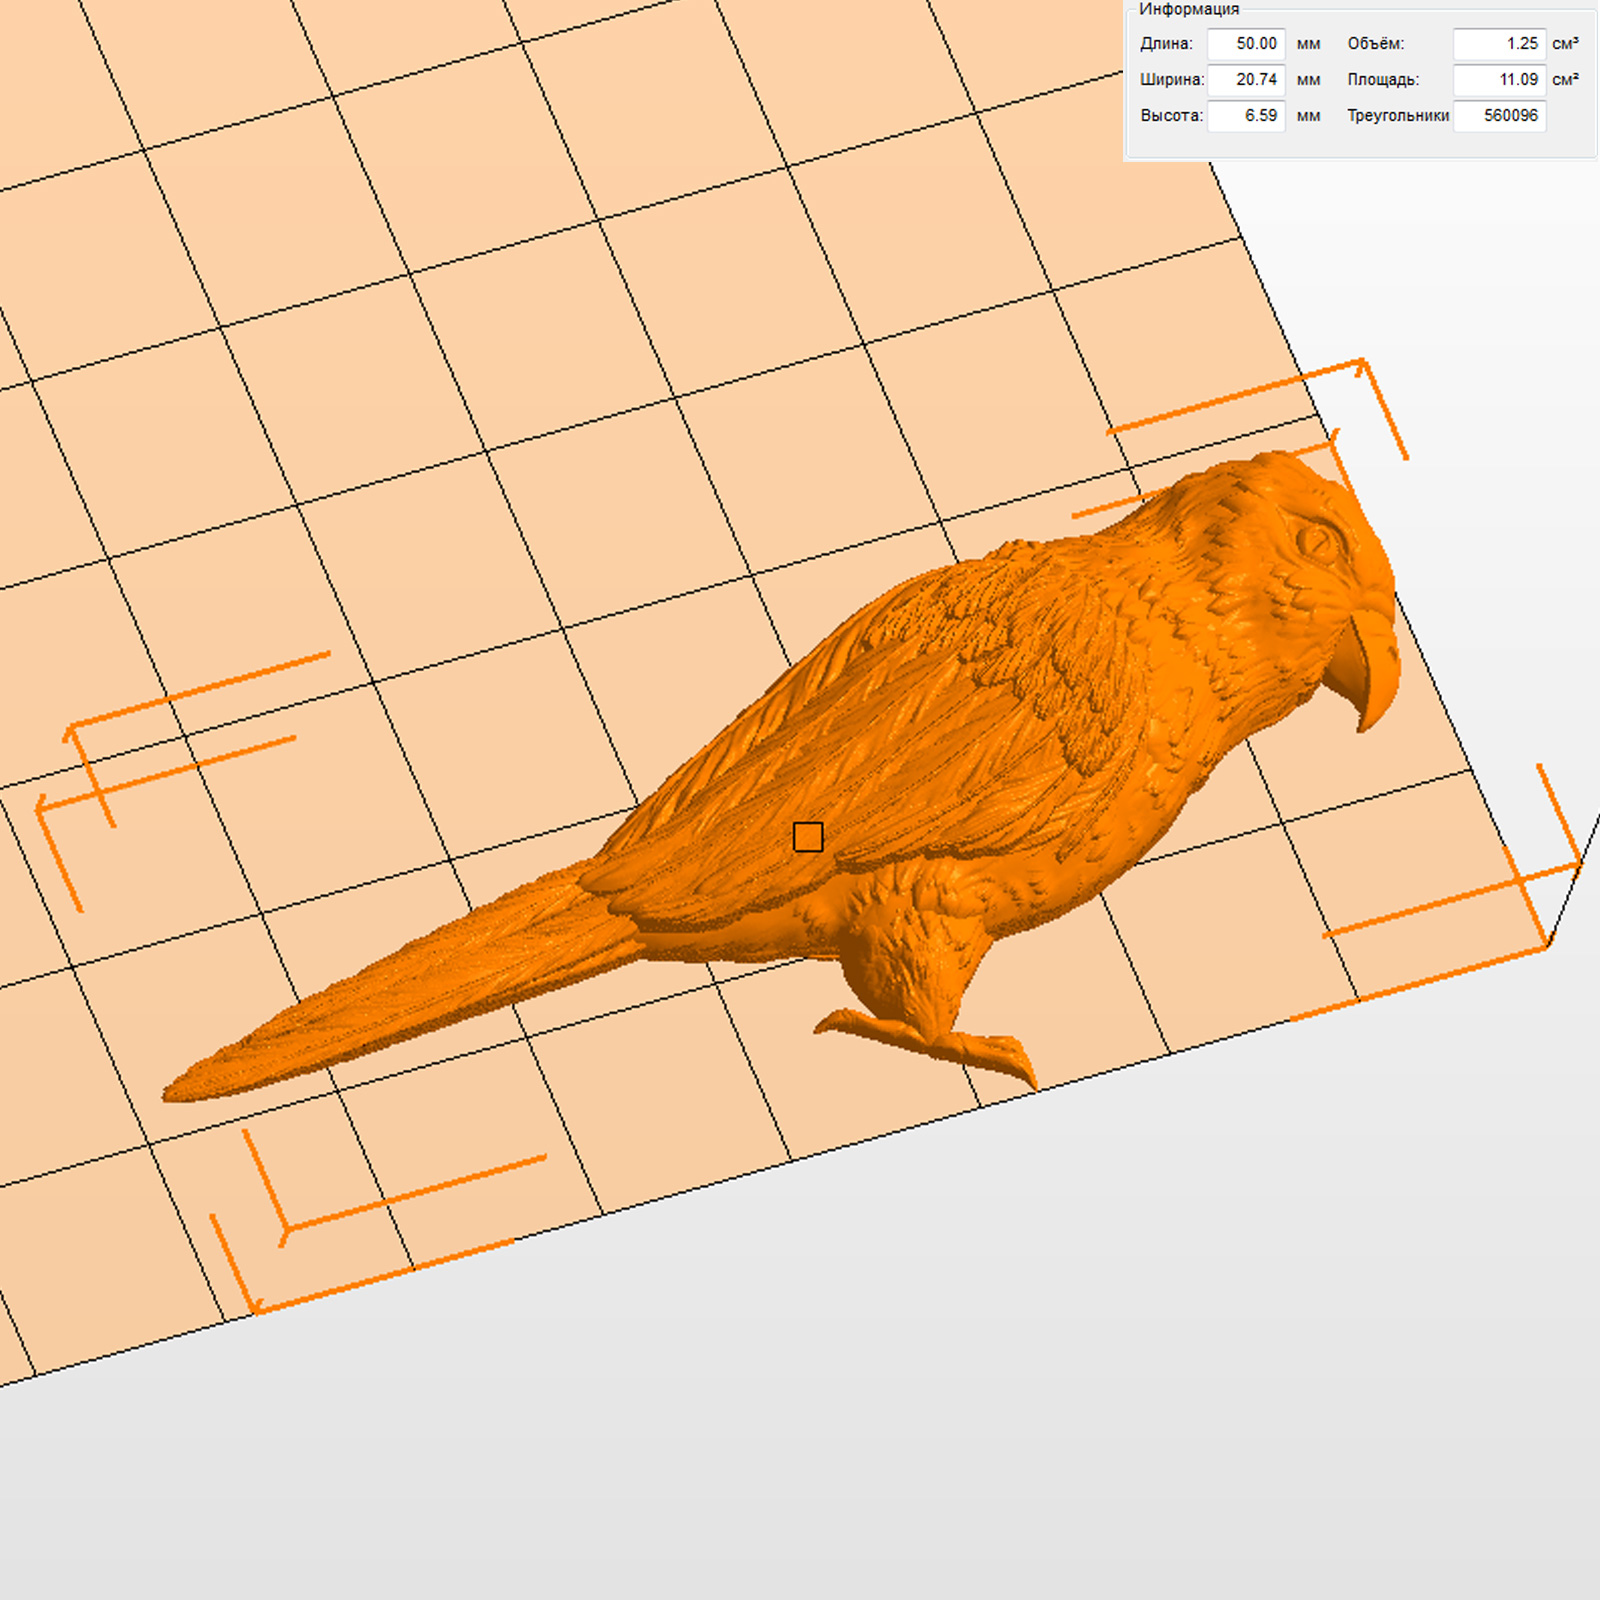Click the Треугольники label text
Image resolution: width=1600 pixels, height=1600 pixels.
(x=1397, y=116)
